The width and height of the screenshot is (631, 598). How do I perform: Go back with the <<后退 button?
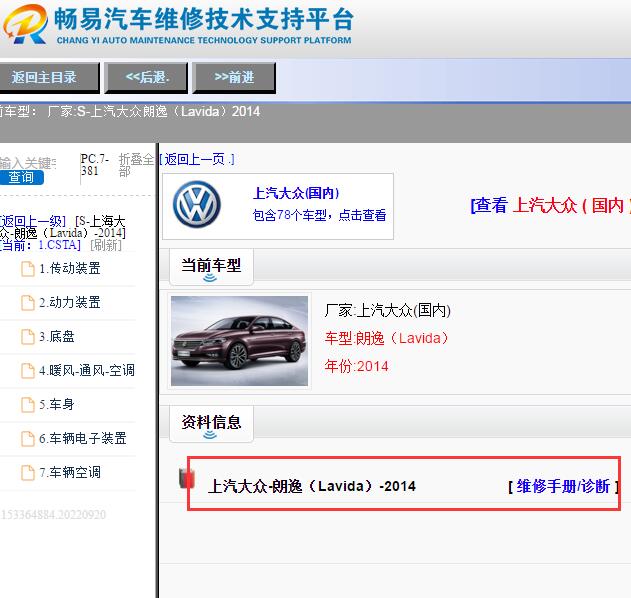[146, 77]
